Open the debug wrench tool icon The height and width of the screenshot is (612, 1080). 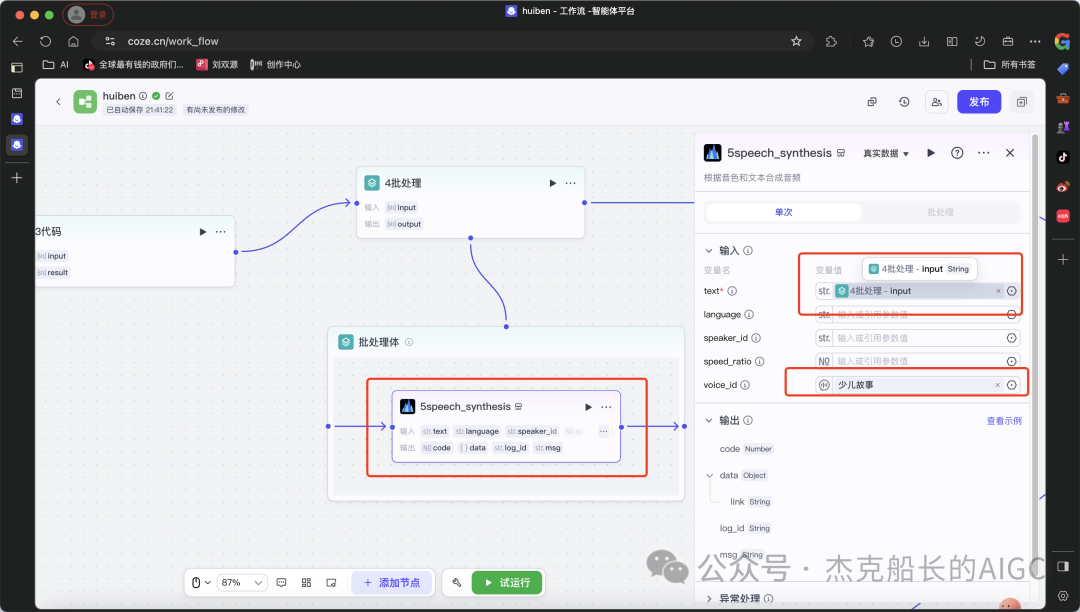[x=457, y=582]
